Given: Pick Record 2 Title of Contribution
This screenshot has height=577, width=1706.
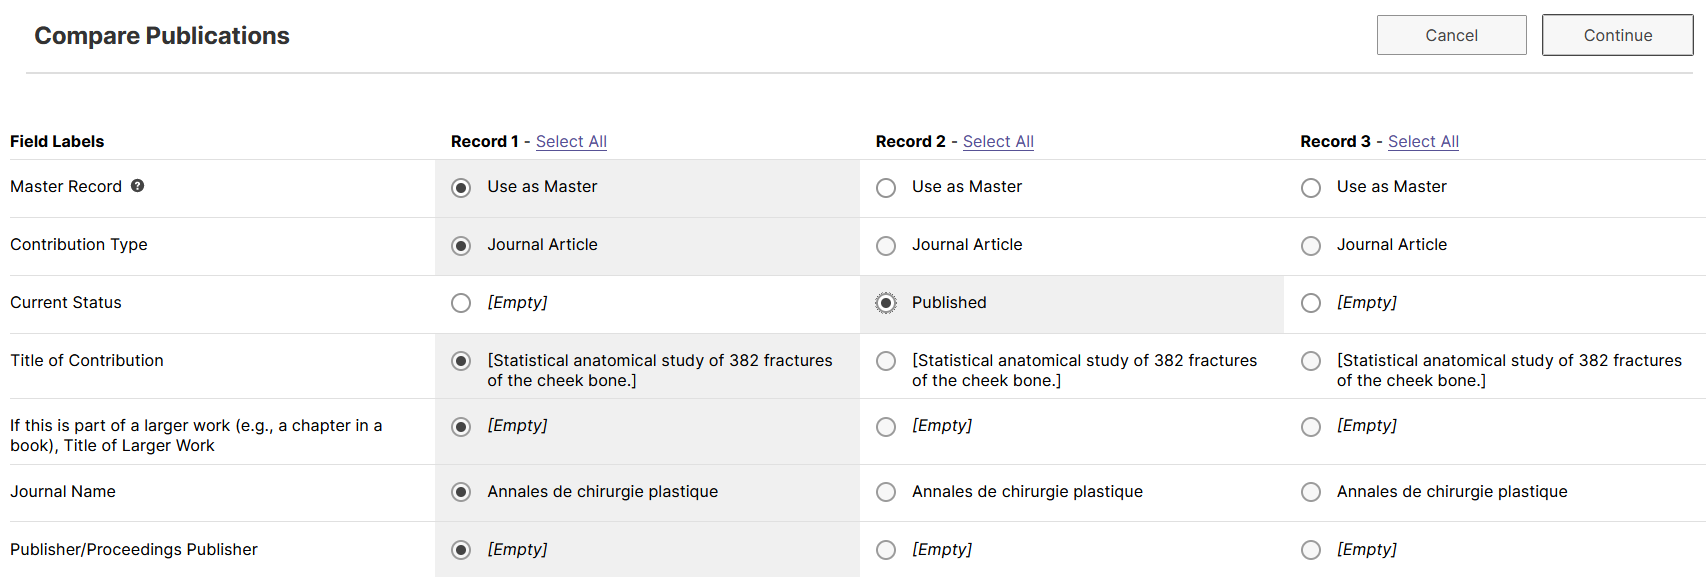Looking at the screenshot, I should point(886,361).
